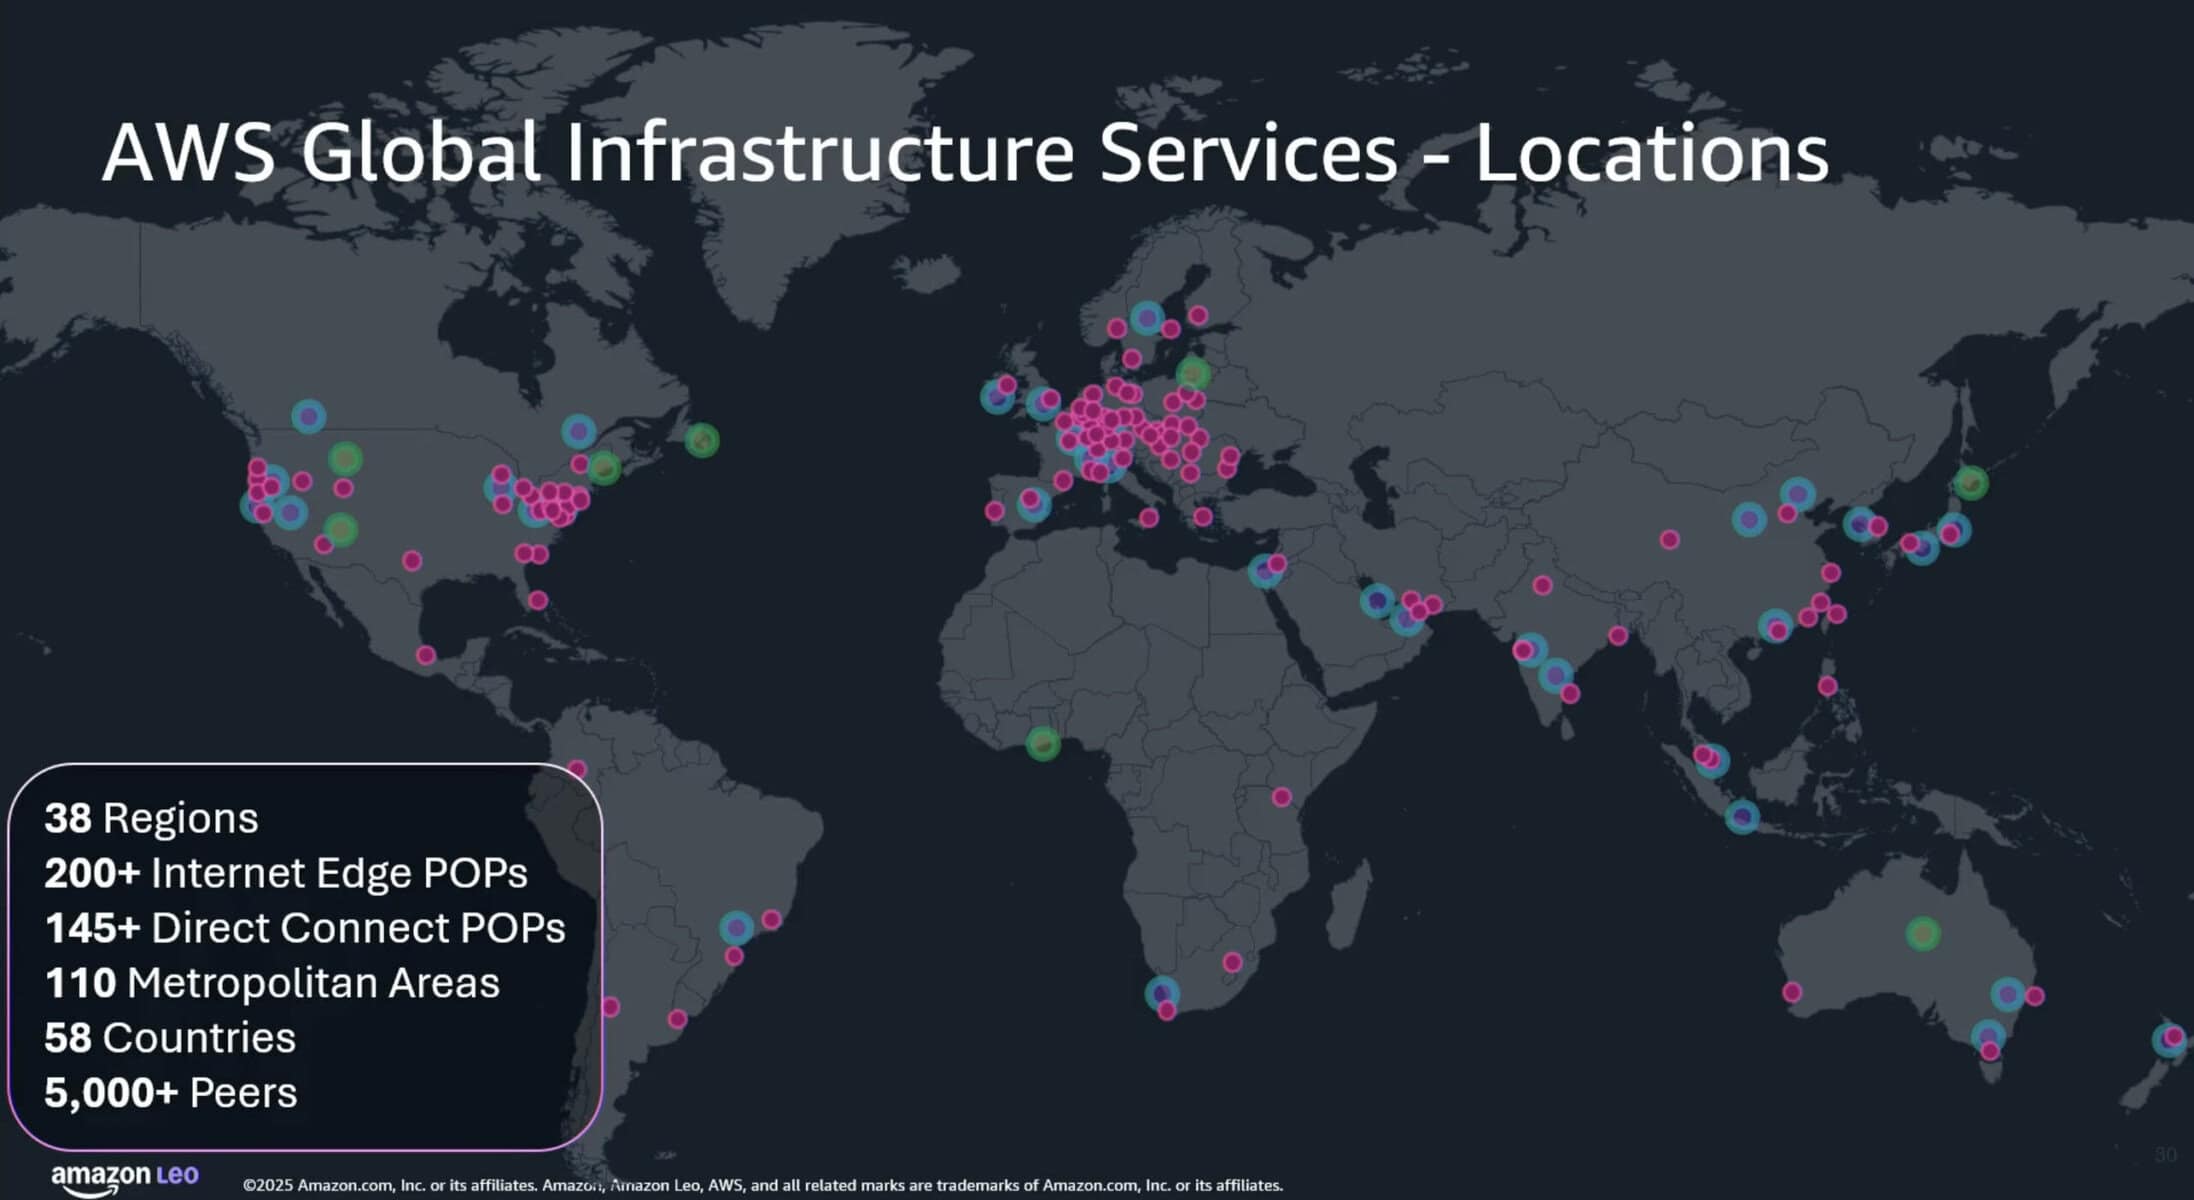This screenshot has width=2194, height=1200.
Task: Click the "38 Regions" statistic text
Action: point(152,818)
